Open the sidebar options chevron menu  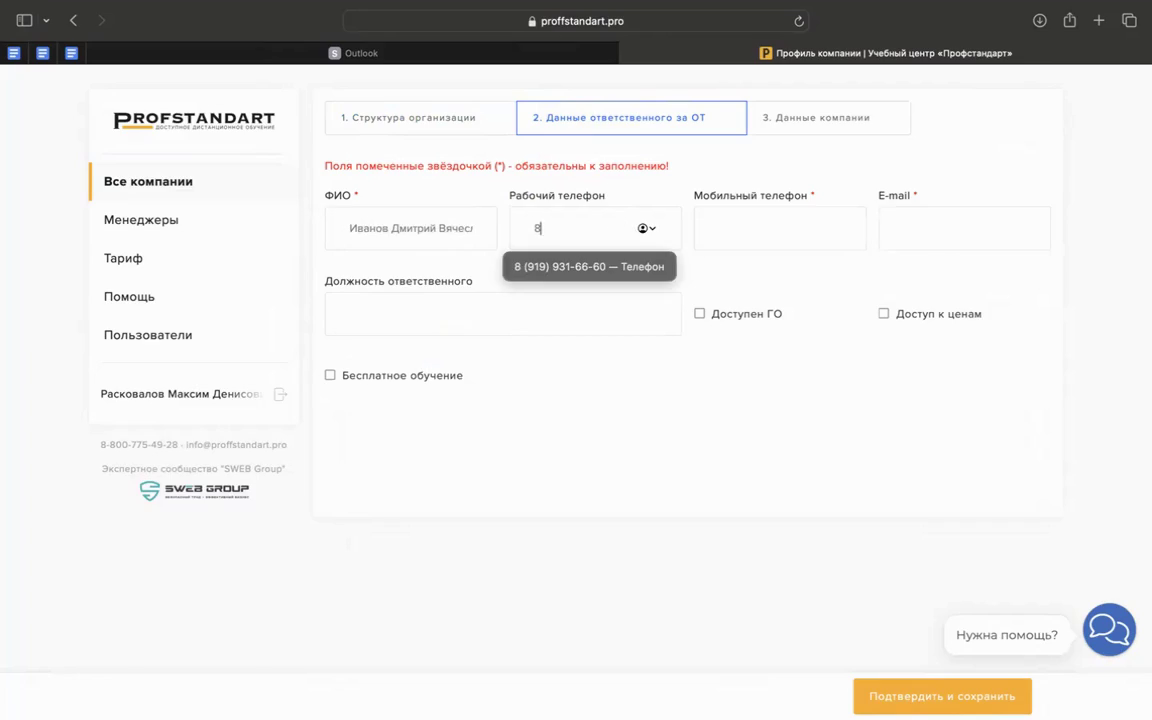pyautogui.click(x=46, y=21)
